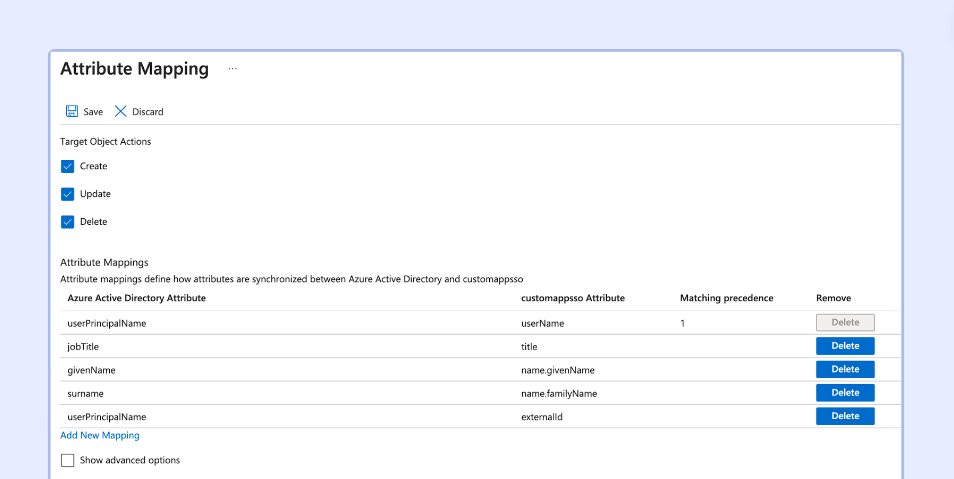Screen dimensions: 954x479
Task: Click Add New Mapping link
Action: pos(100,436)
